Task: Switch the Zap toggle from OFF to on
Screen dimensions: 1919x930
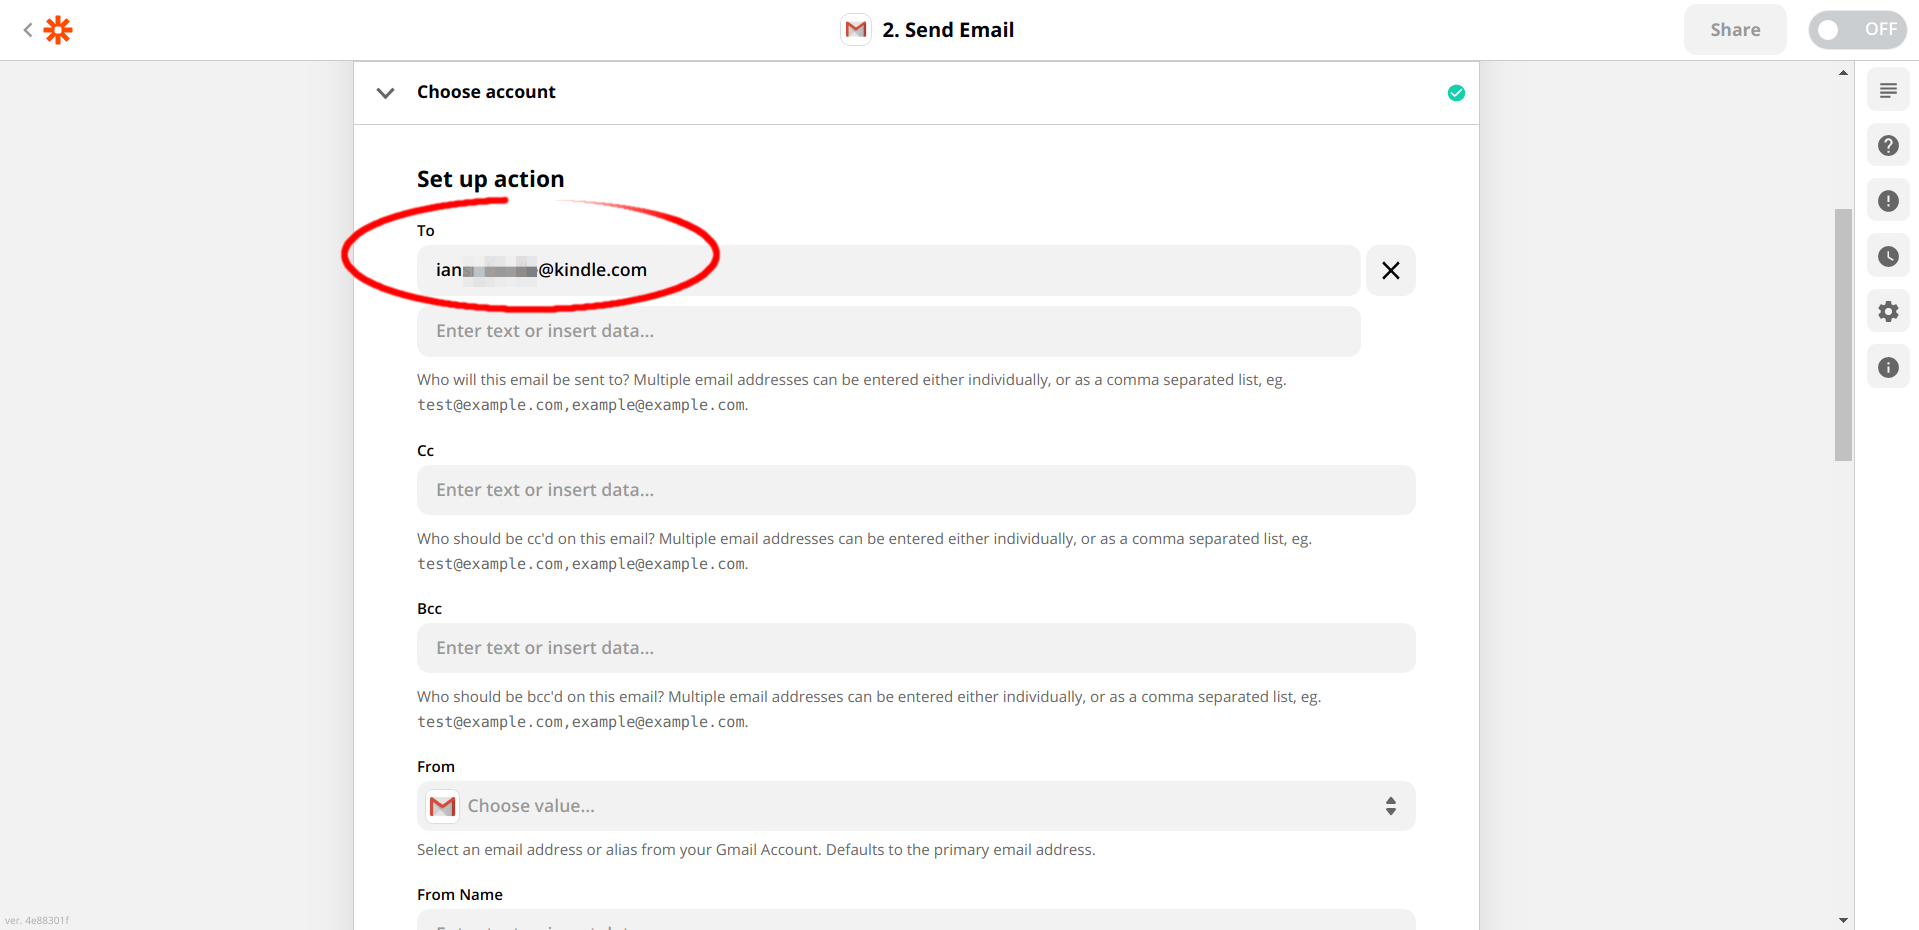Action: pos(1857,29)
